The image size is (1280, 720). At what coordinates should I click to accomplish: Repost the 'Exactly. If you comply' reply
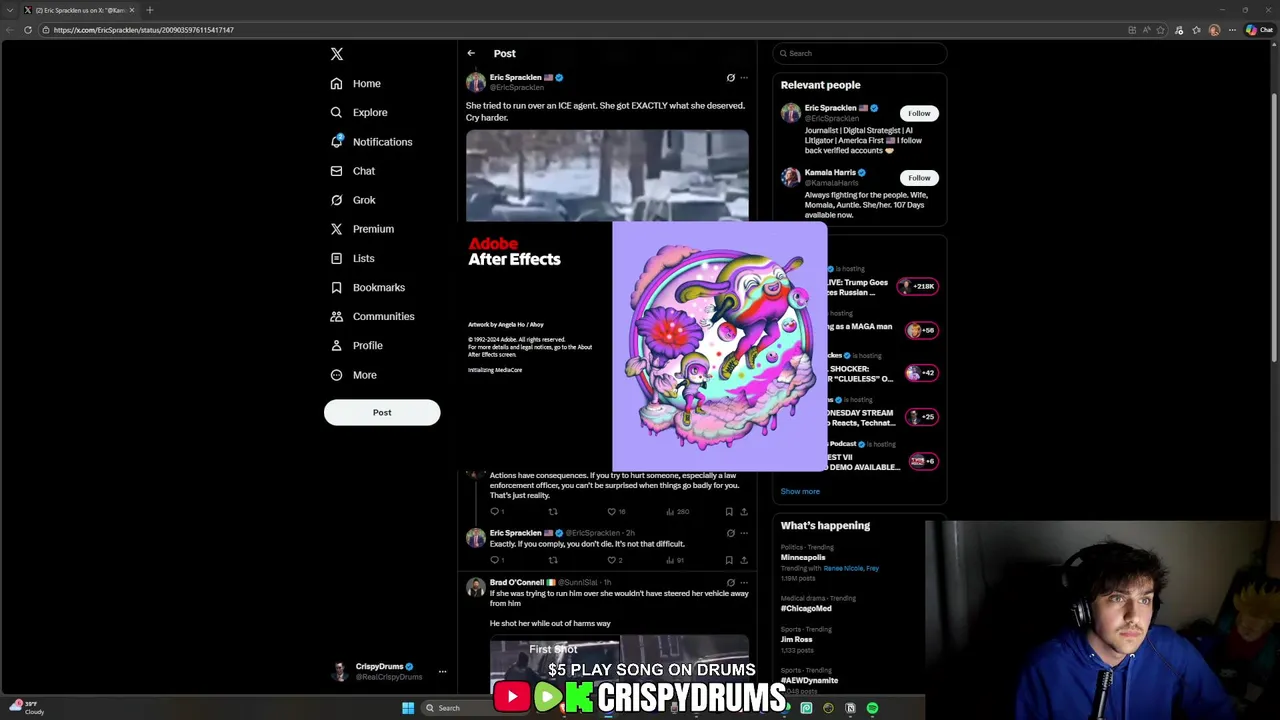[552, 560]
